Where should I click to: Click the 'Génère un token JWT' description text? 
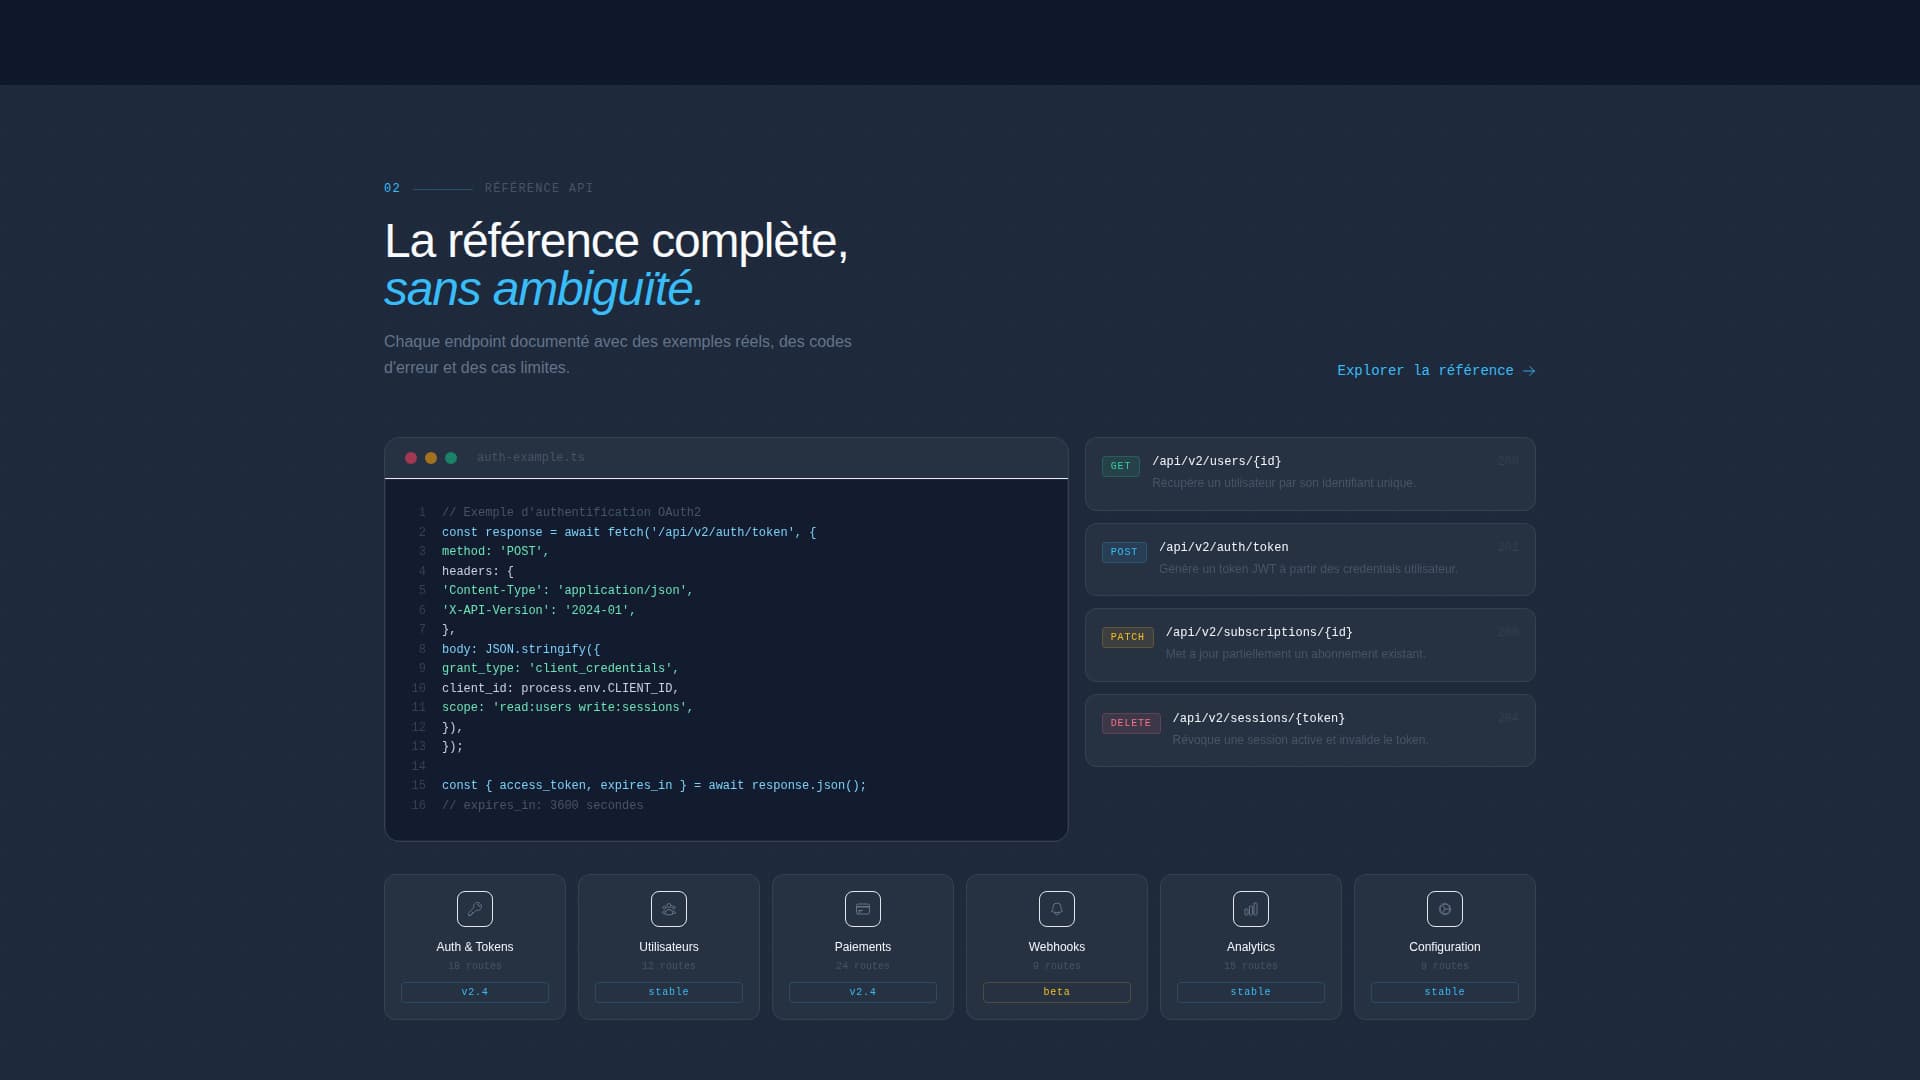tap(1308, 569)
